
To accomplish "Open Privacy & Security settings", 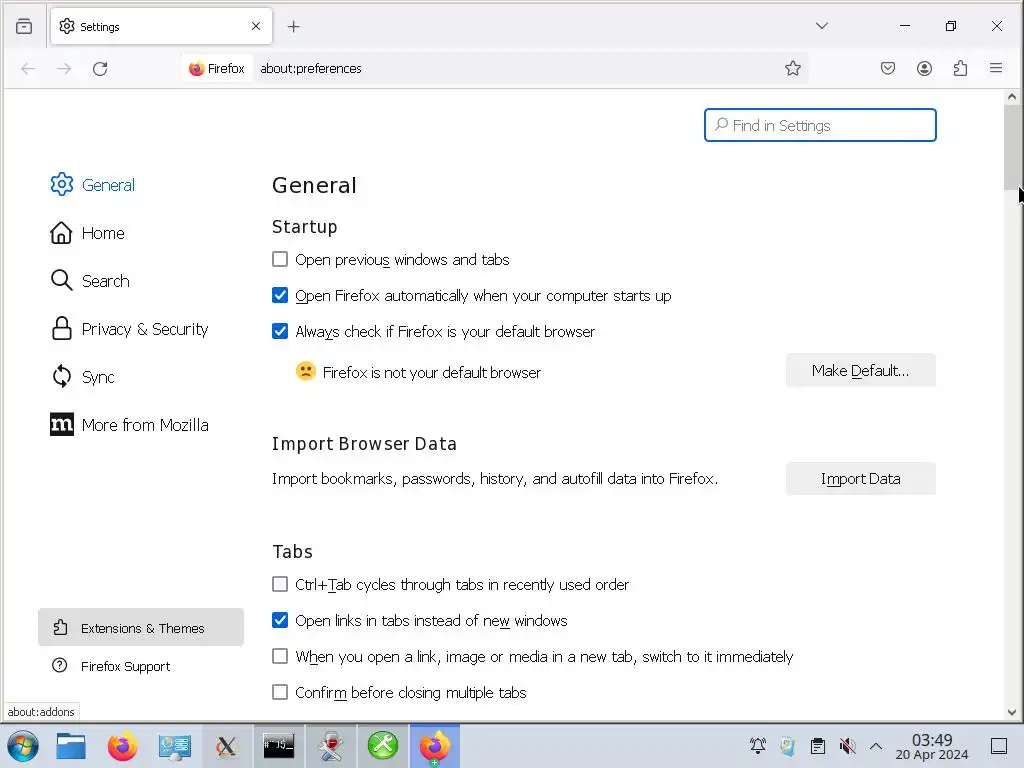I will (129, 329).
